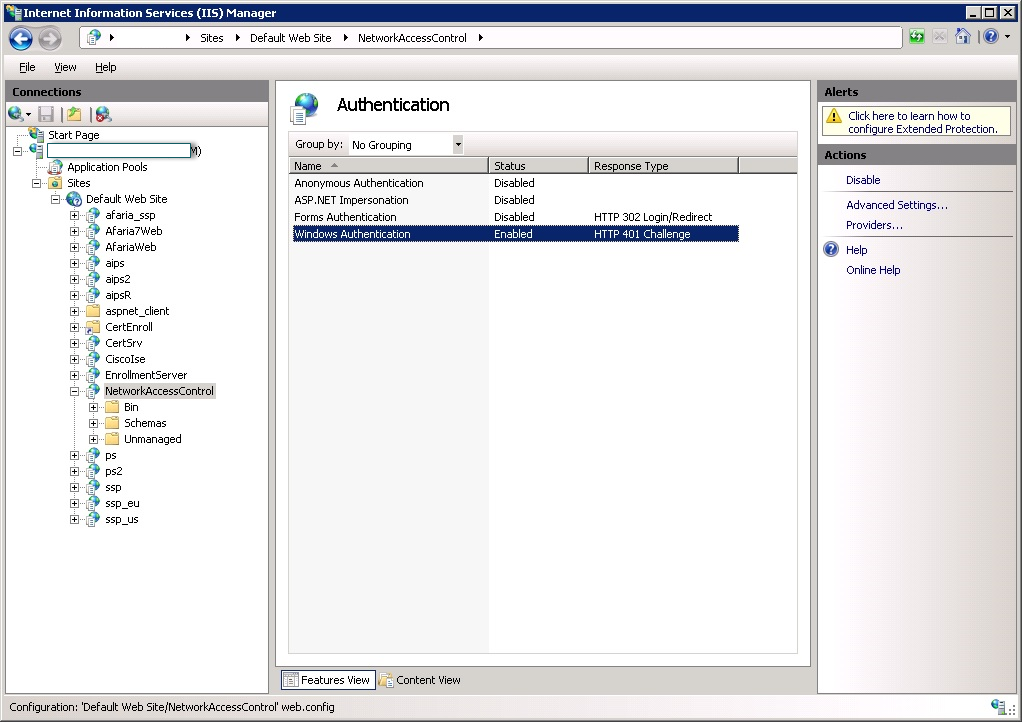The image size is (1022, 722).
Task: Select Anonymous Authentication row
Action: click(516, 183)
